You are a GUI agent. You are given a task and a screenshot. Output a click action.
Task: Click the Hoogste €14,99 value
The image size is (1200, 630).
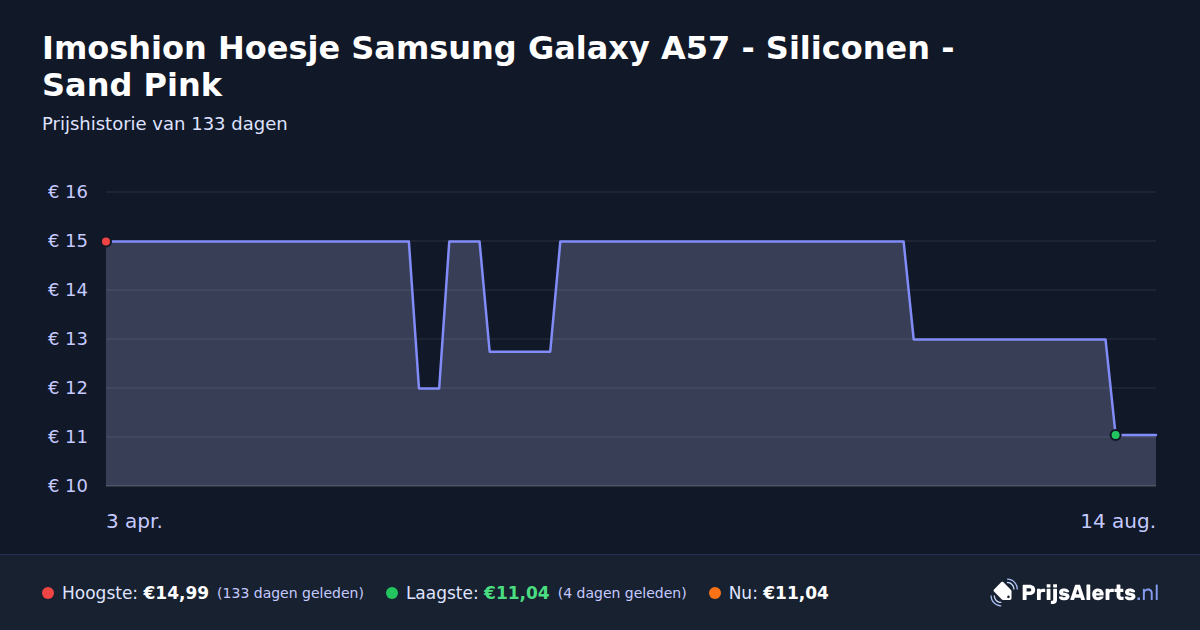pyautogui.click(x=176, y=593)
